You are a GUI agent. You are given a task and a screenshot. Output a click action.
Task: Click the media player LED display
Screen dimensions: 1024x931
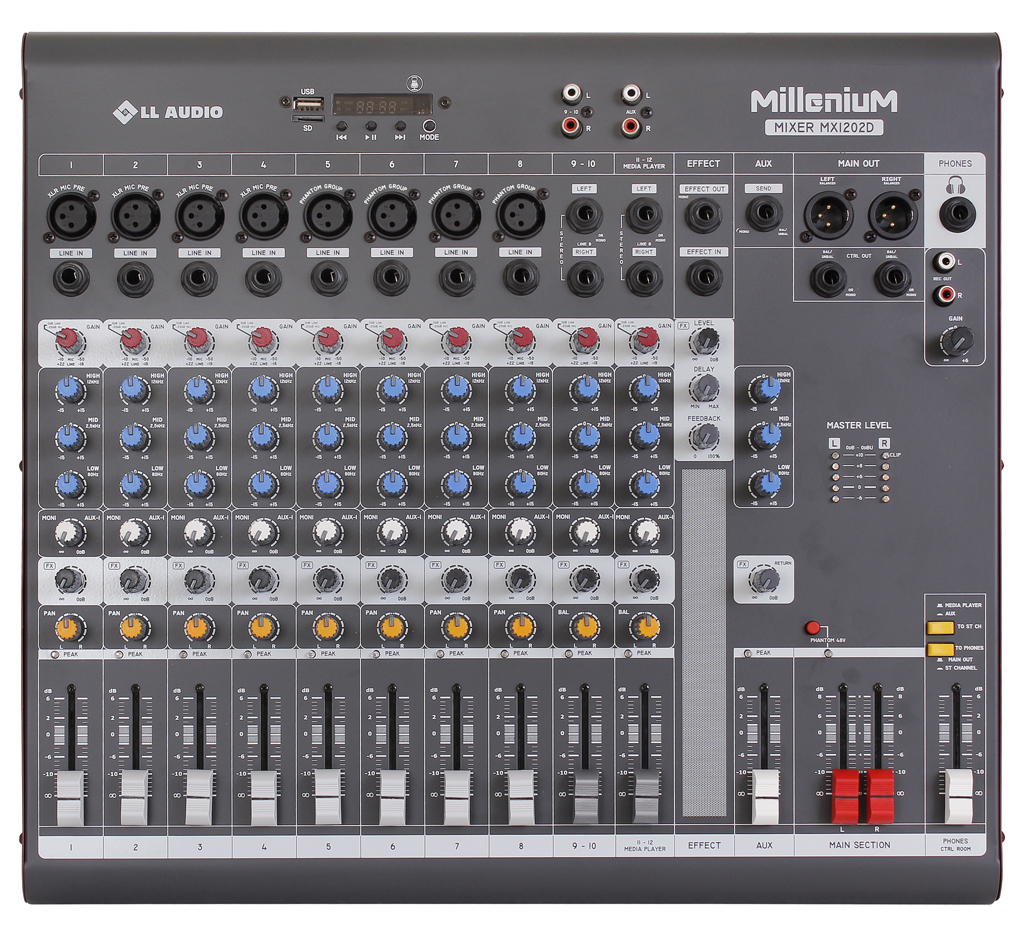[x=382, y=104]
